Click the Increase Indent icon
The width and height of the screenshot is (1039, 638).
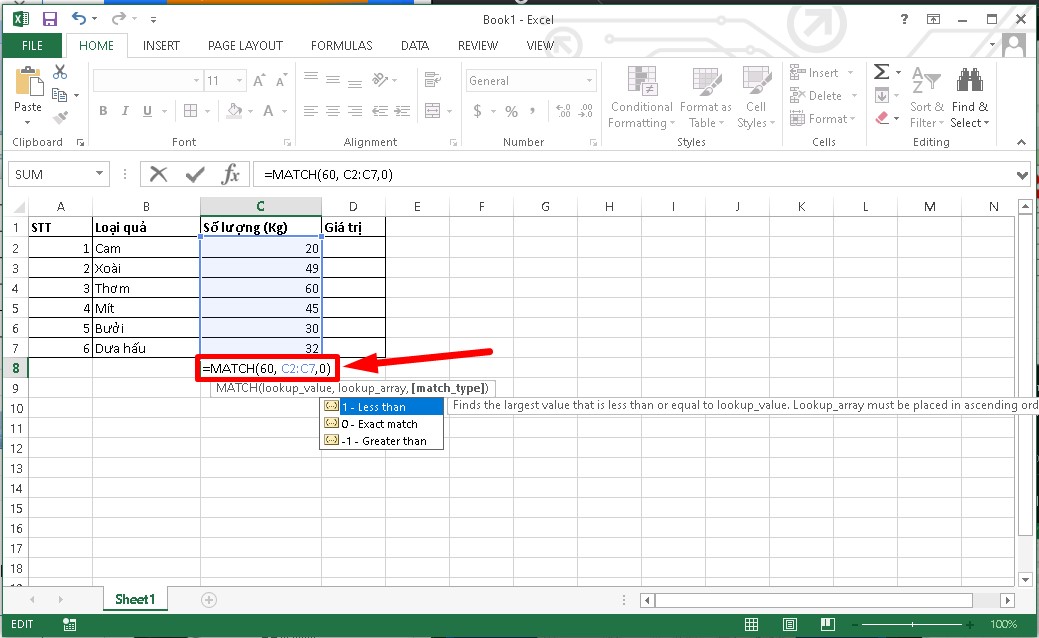coord(402,111)
